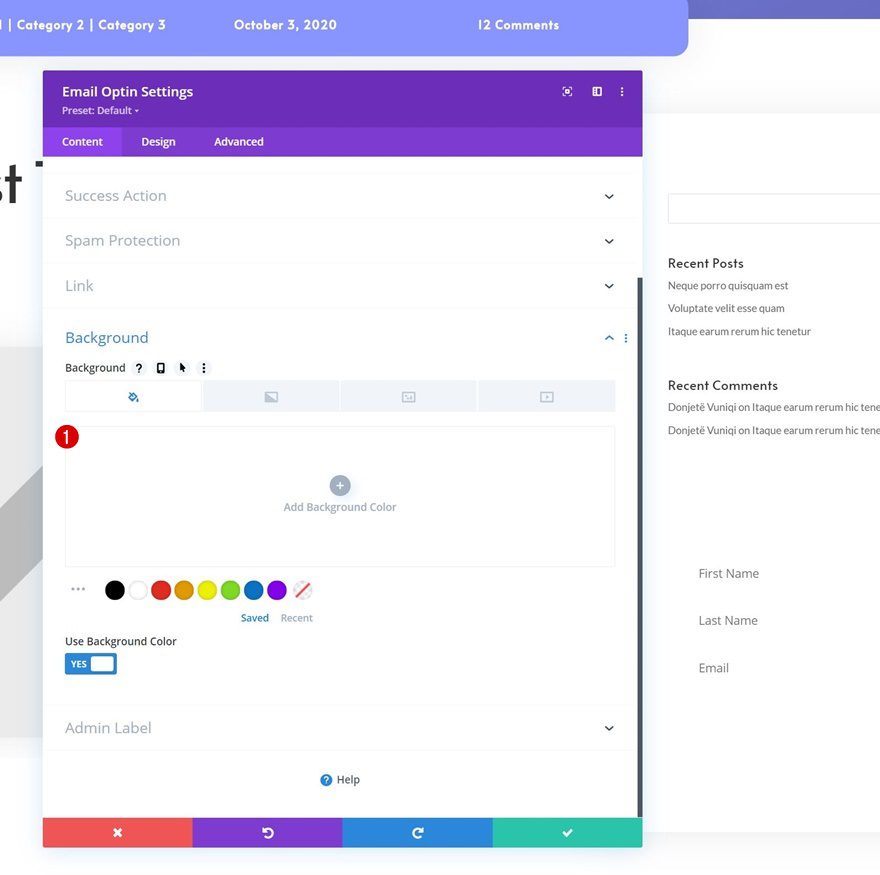This screenshot has height=875, width=880.
Task: Select the red saved color swatch
Action: (161, 590)
